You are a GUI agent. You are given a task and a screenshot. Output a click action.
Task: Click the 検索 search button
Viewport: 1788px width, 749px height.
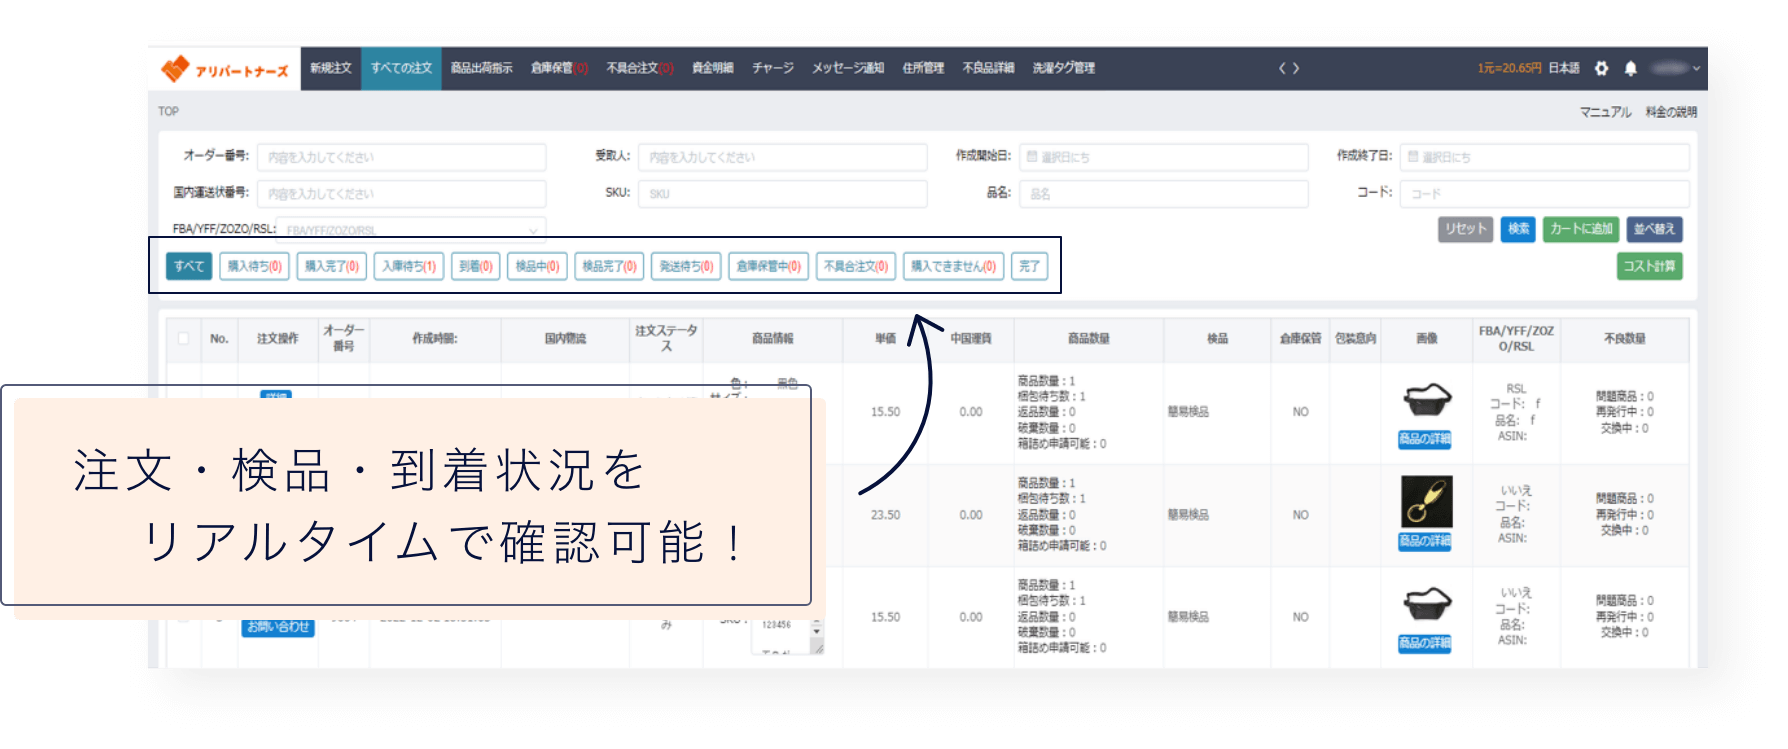pyautogui.click(x=1518, y=229)
